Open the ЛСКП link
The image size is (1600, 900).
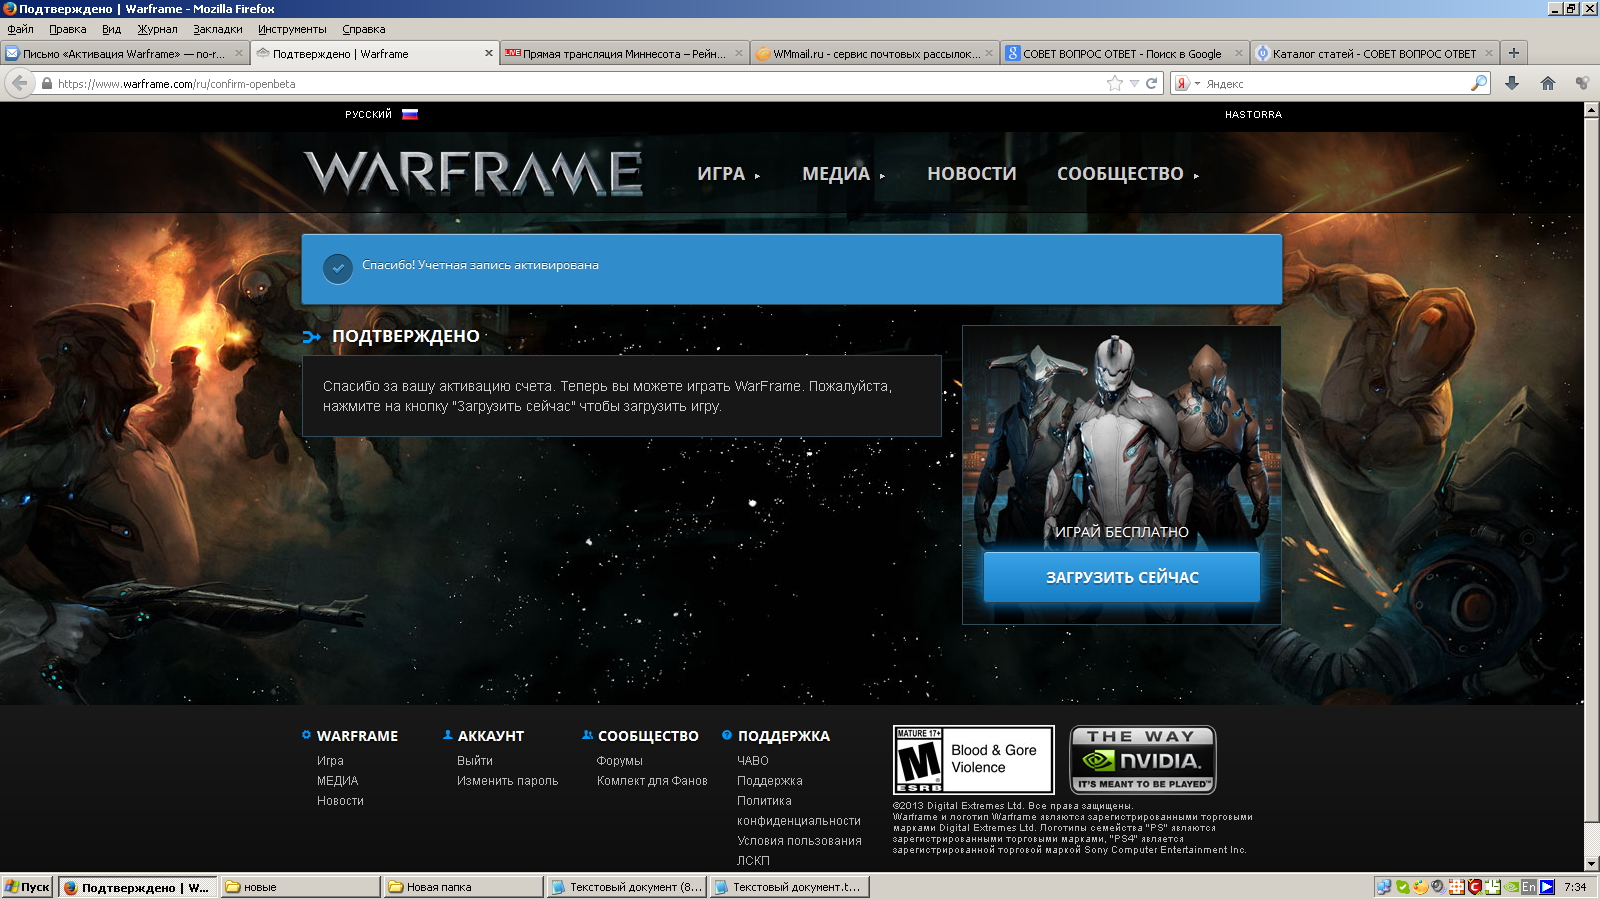pos(753,861)
